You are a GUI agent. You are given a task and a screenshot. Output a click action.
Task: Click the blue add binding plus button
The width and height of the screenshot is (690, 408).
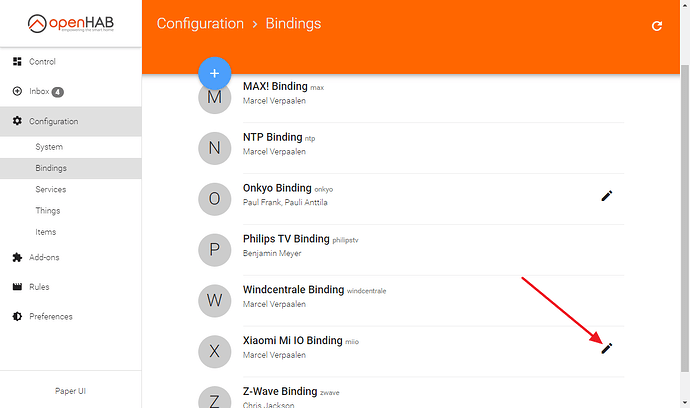pyautogui.click(x=215, y=73)
